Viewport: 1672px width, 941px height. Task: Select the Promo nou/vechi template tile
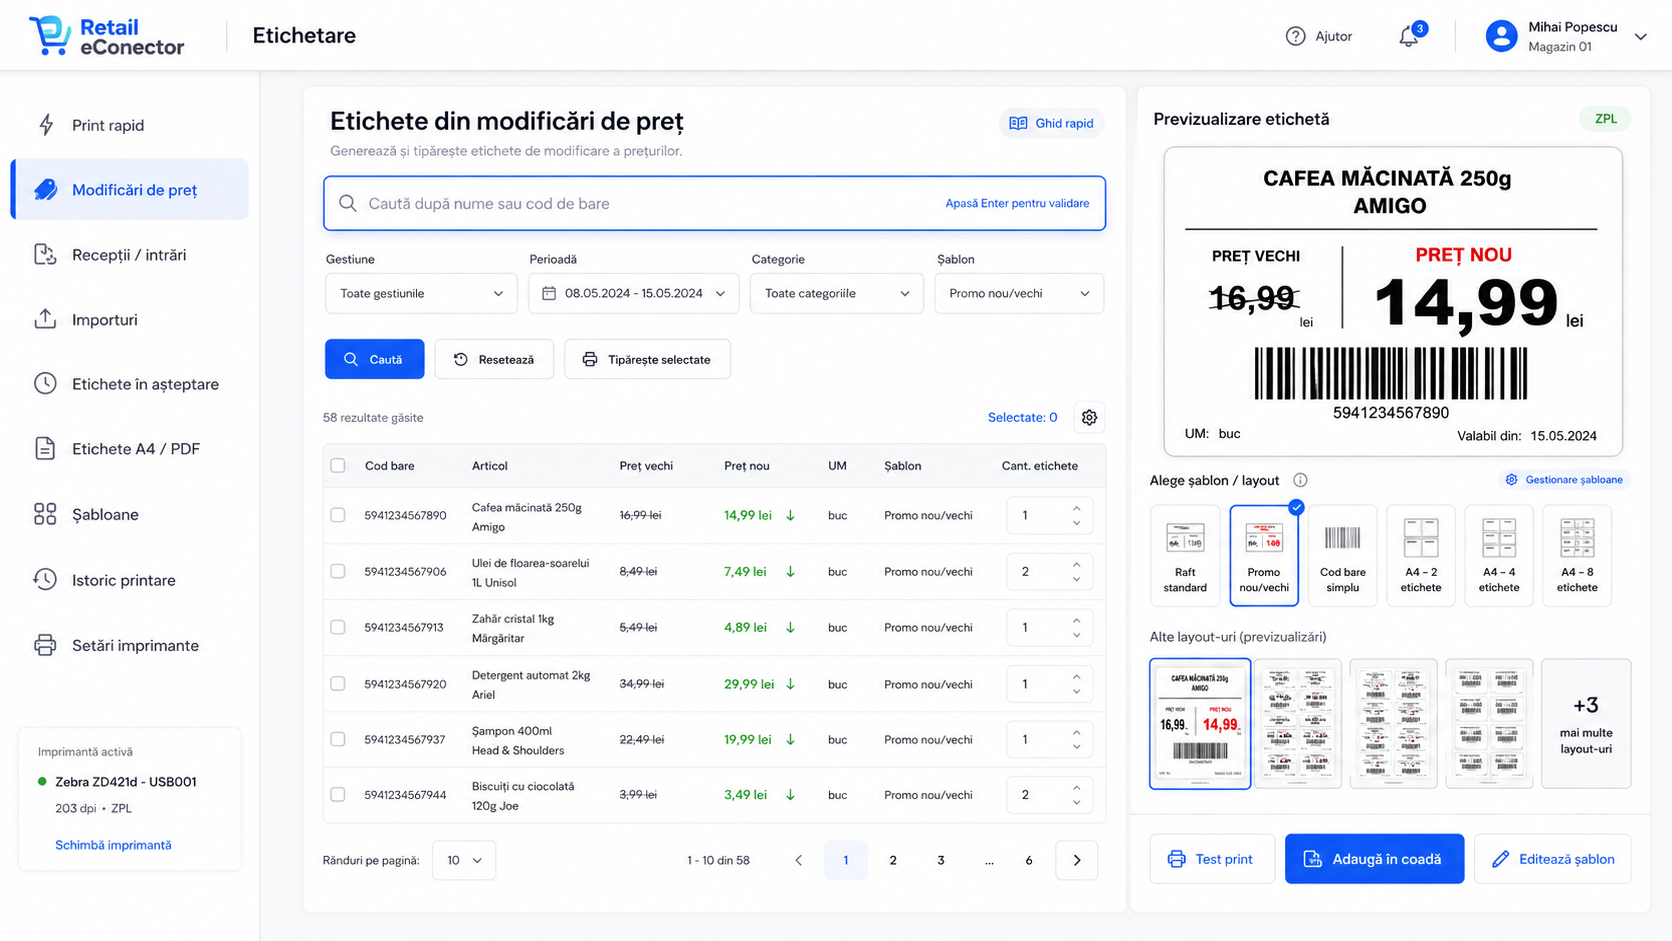click(1264, 555)
